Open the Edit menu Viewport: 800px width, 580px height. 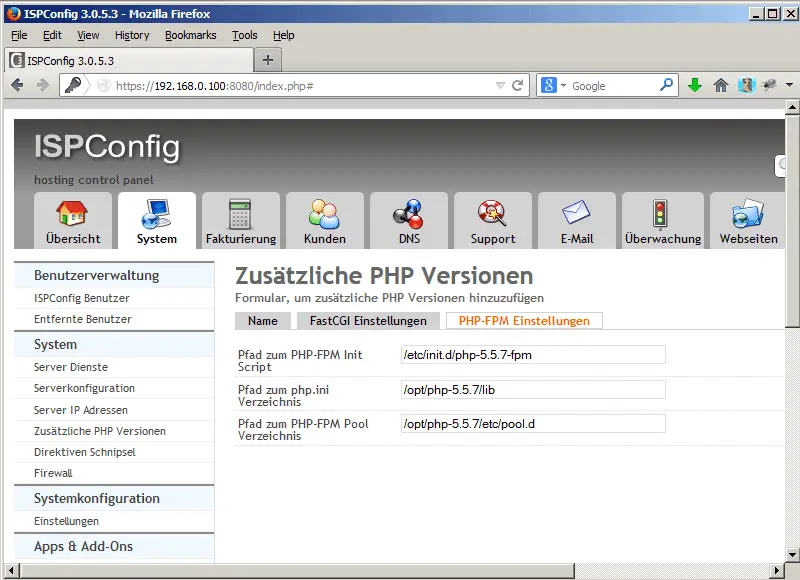(52, 35)
